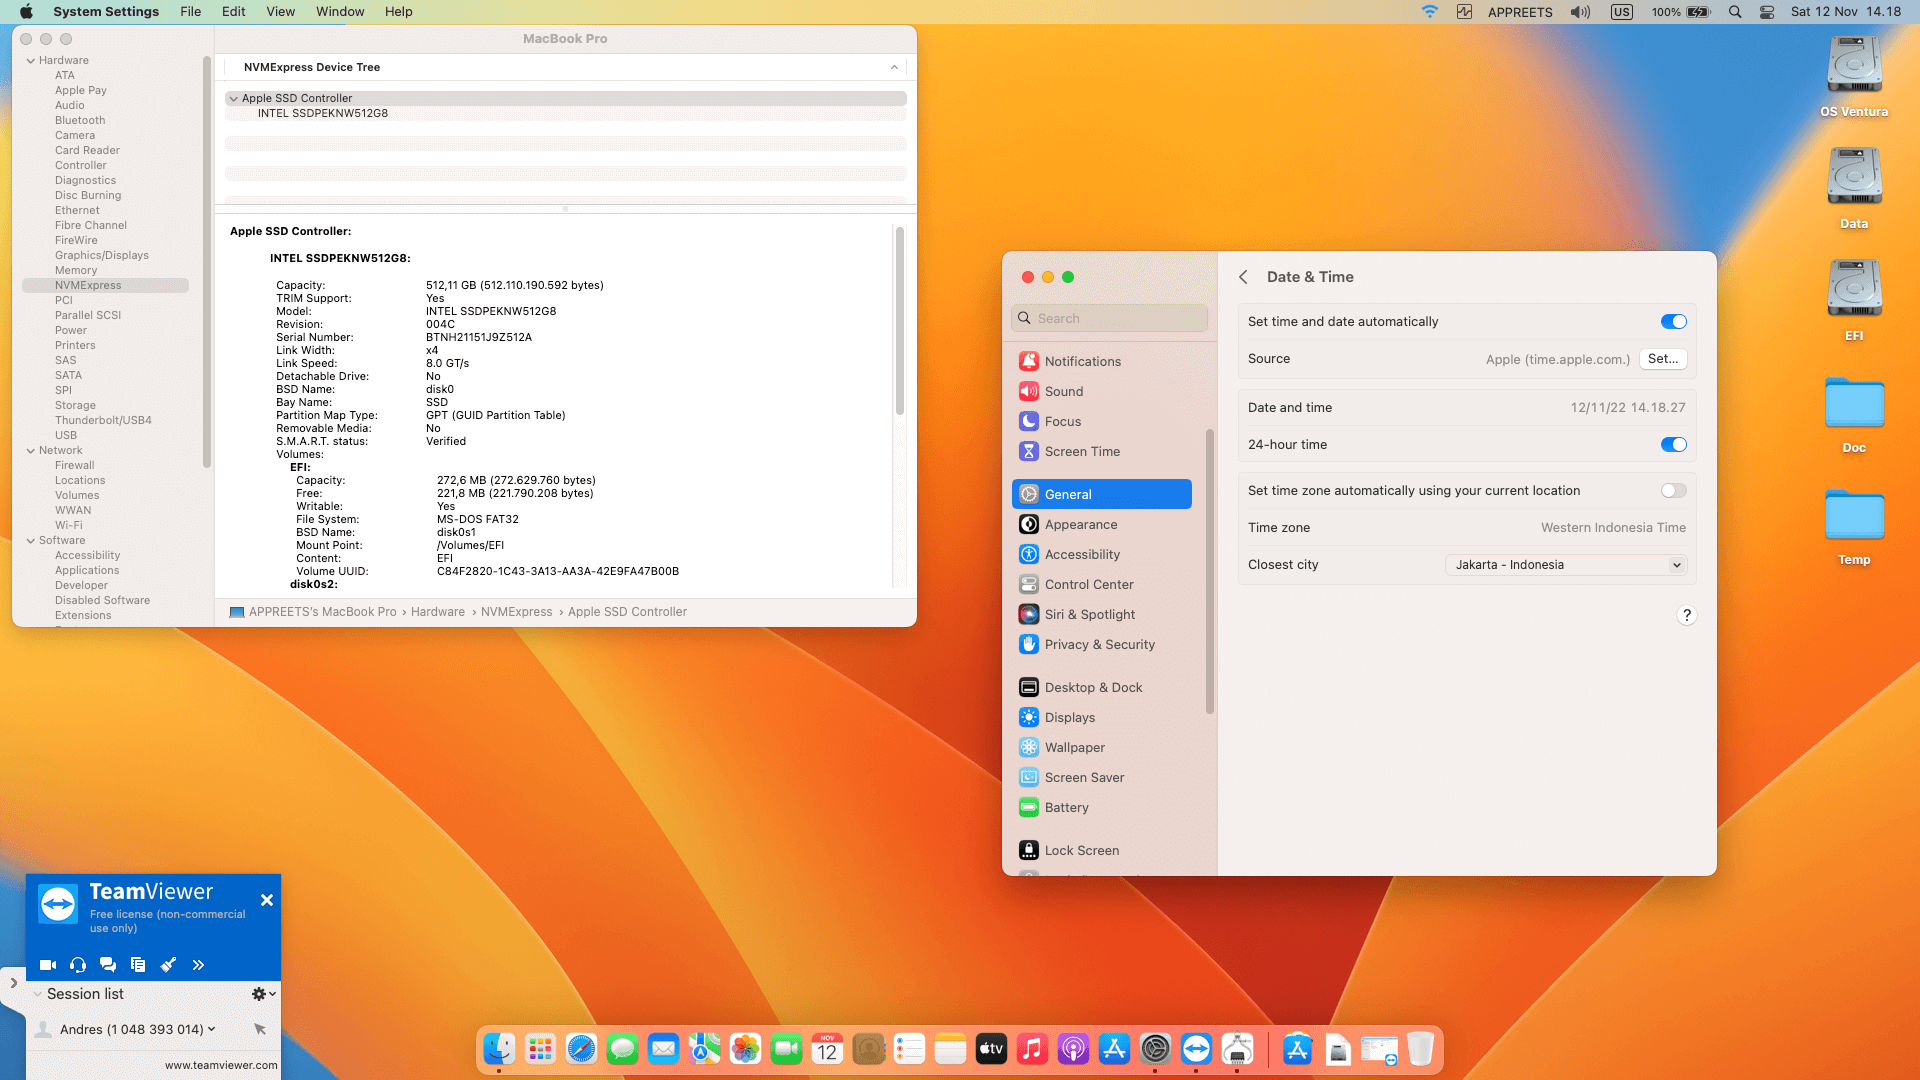Open Battery settings icon

pyautogui.click(x=1029, y=807)
